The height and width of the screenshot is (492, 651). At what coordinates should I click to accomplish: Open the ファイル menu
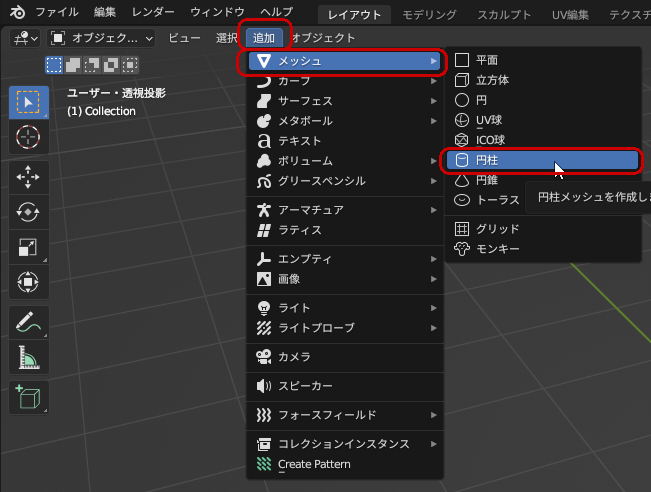[x=57, y=12]
